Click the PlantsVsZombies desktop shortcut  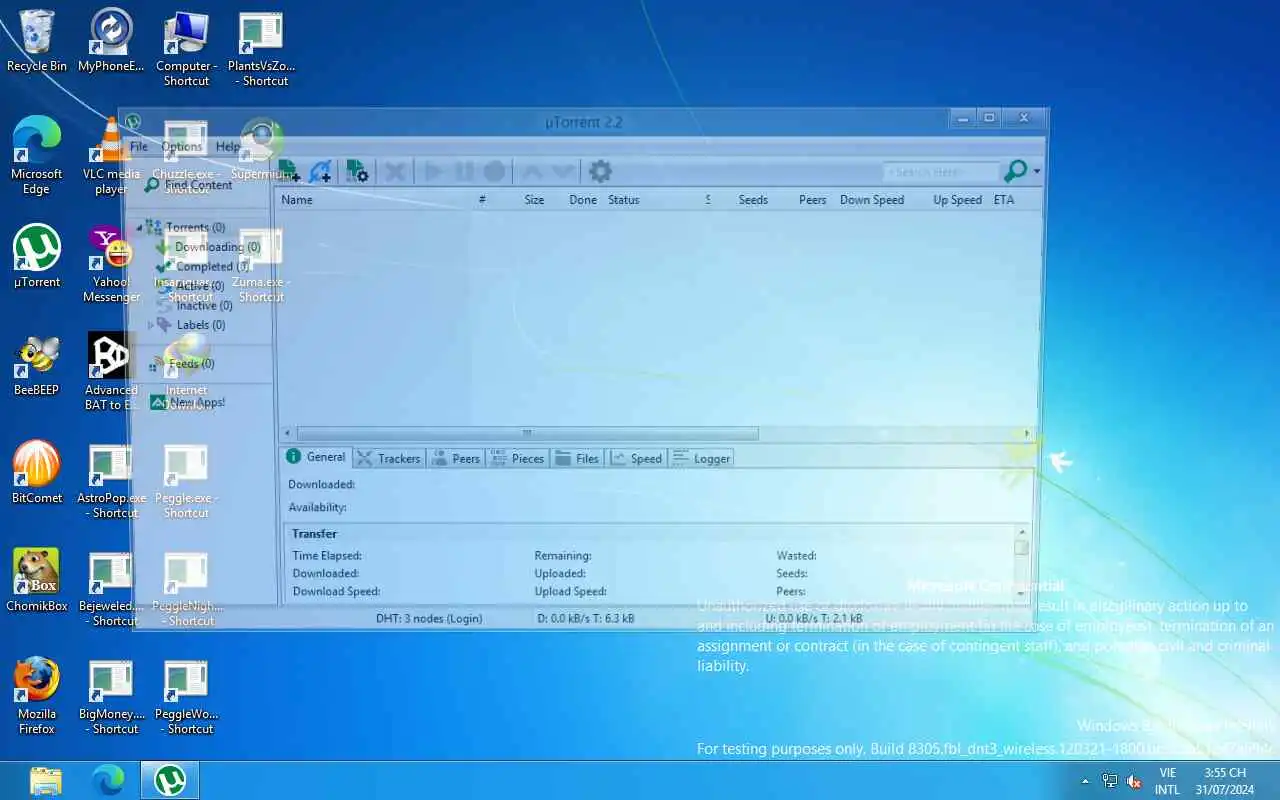pos(261,48)
